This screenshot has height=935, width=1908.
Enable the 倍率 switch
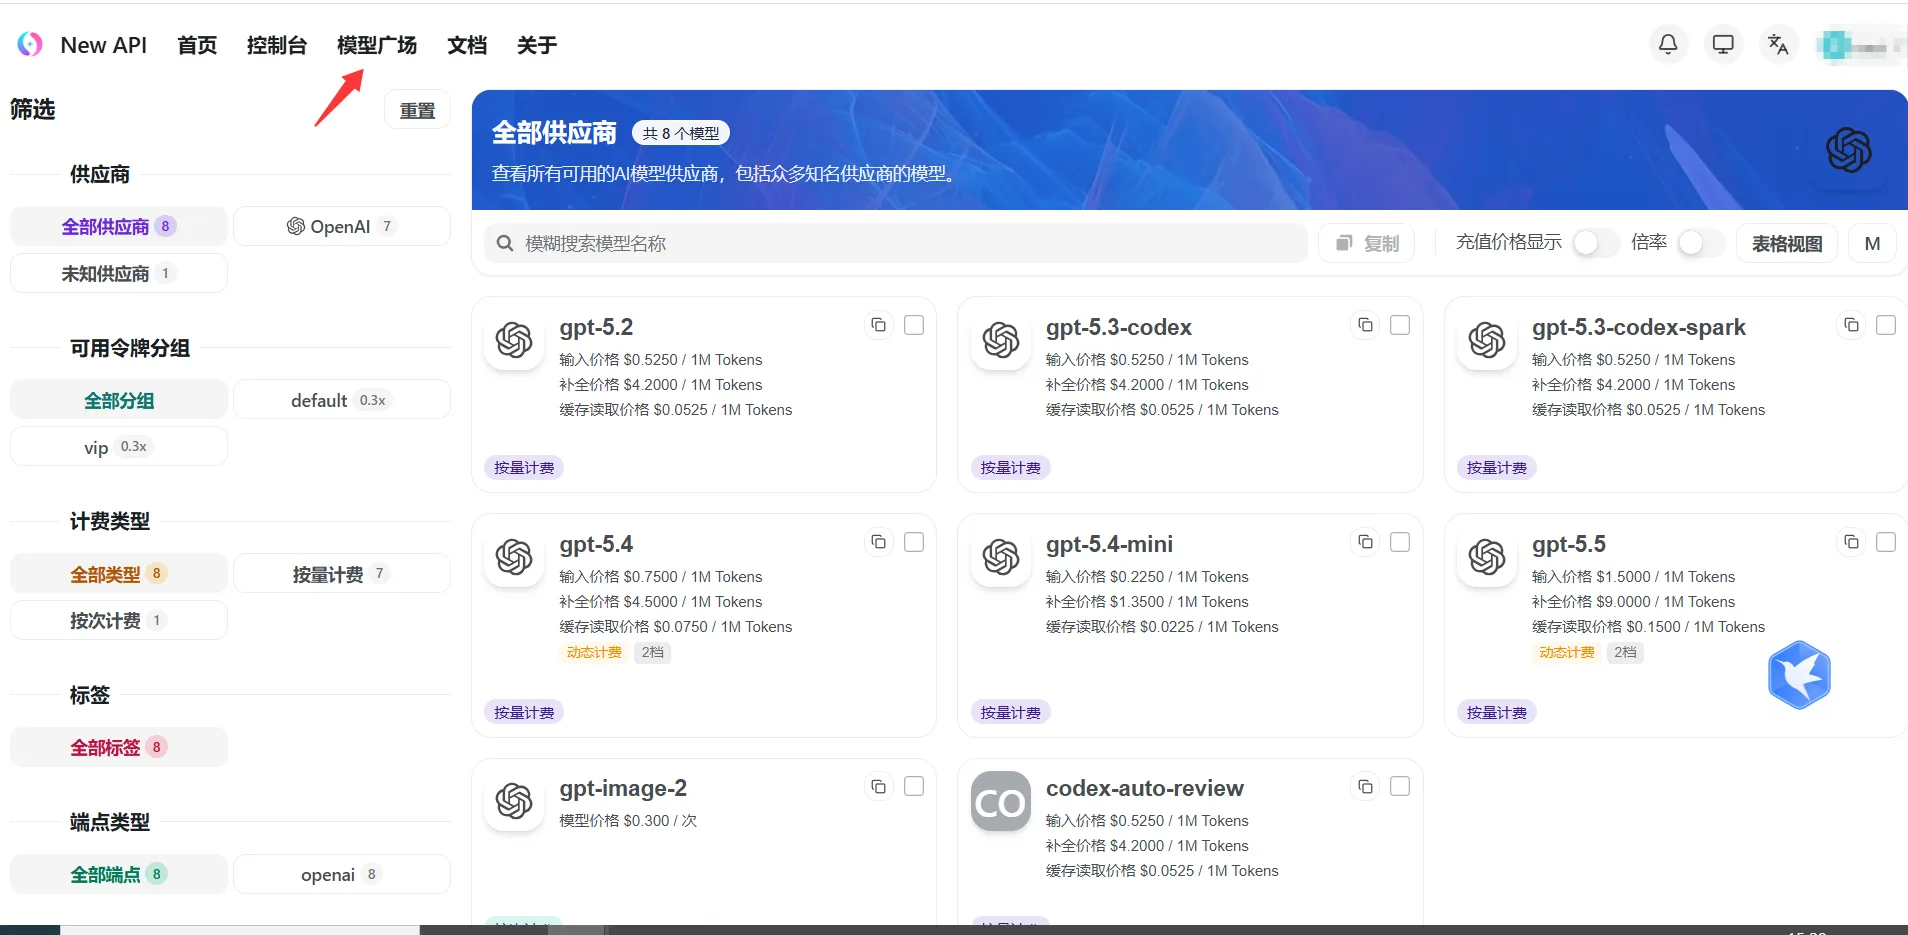[1701, 243]
